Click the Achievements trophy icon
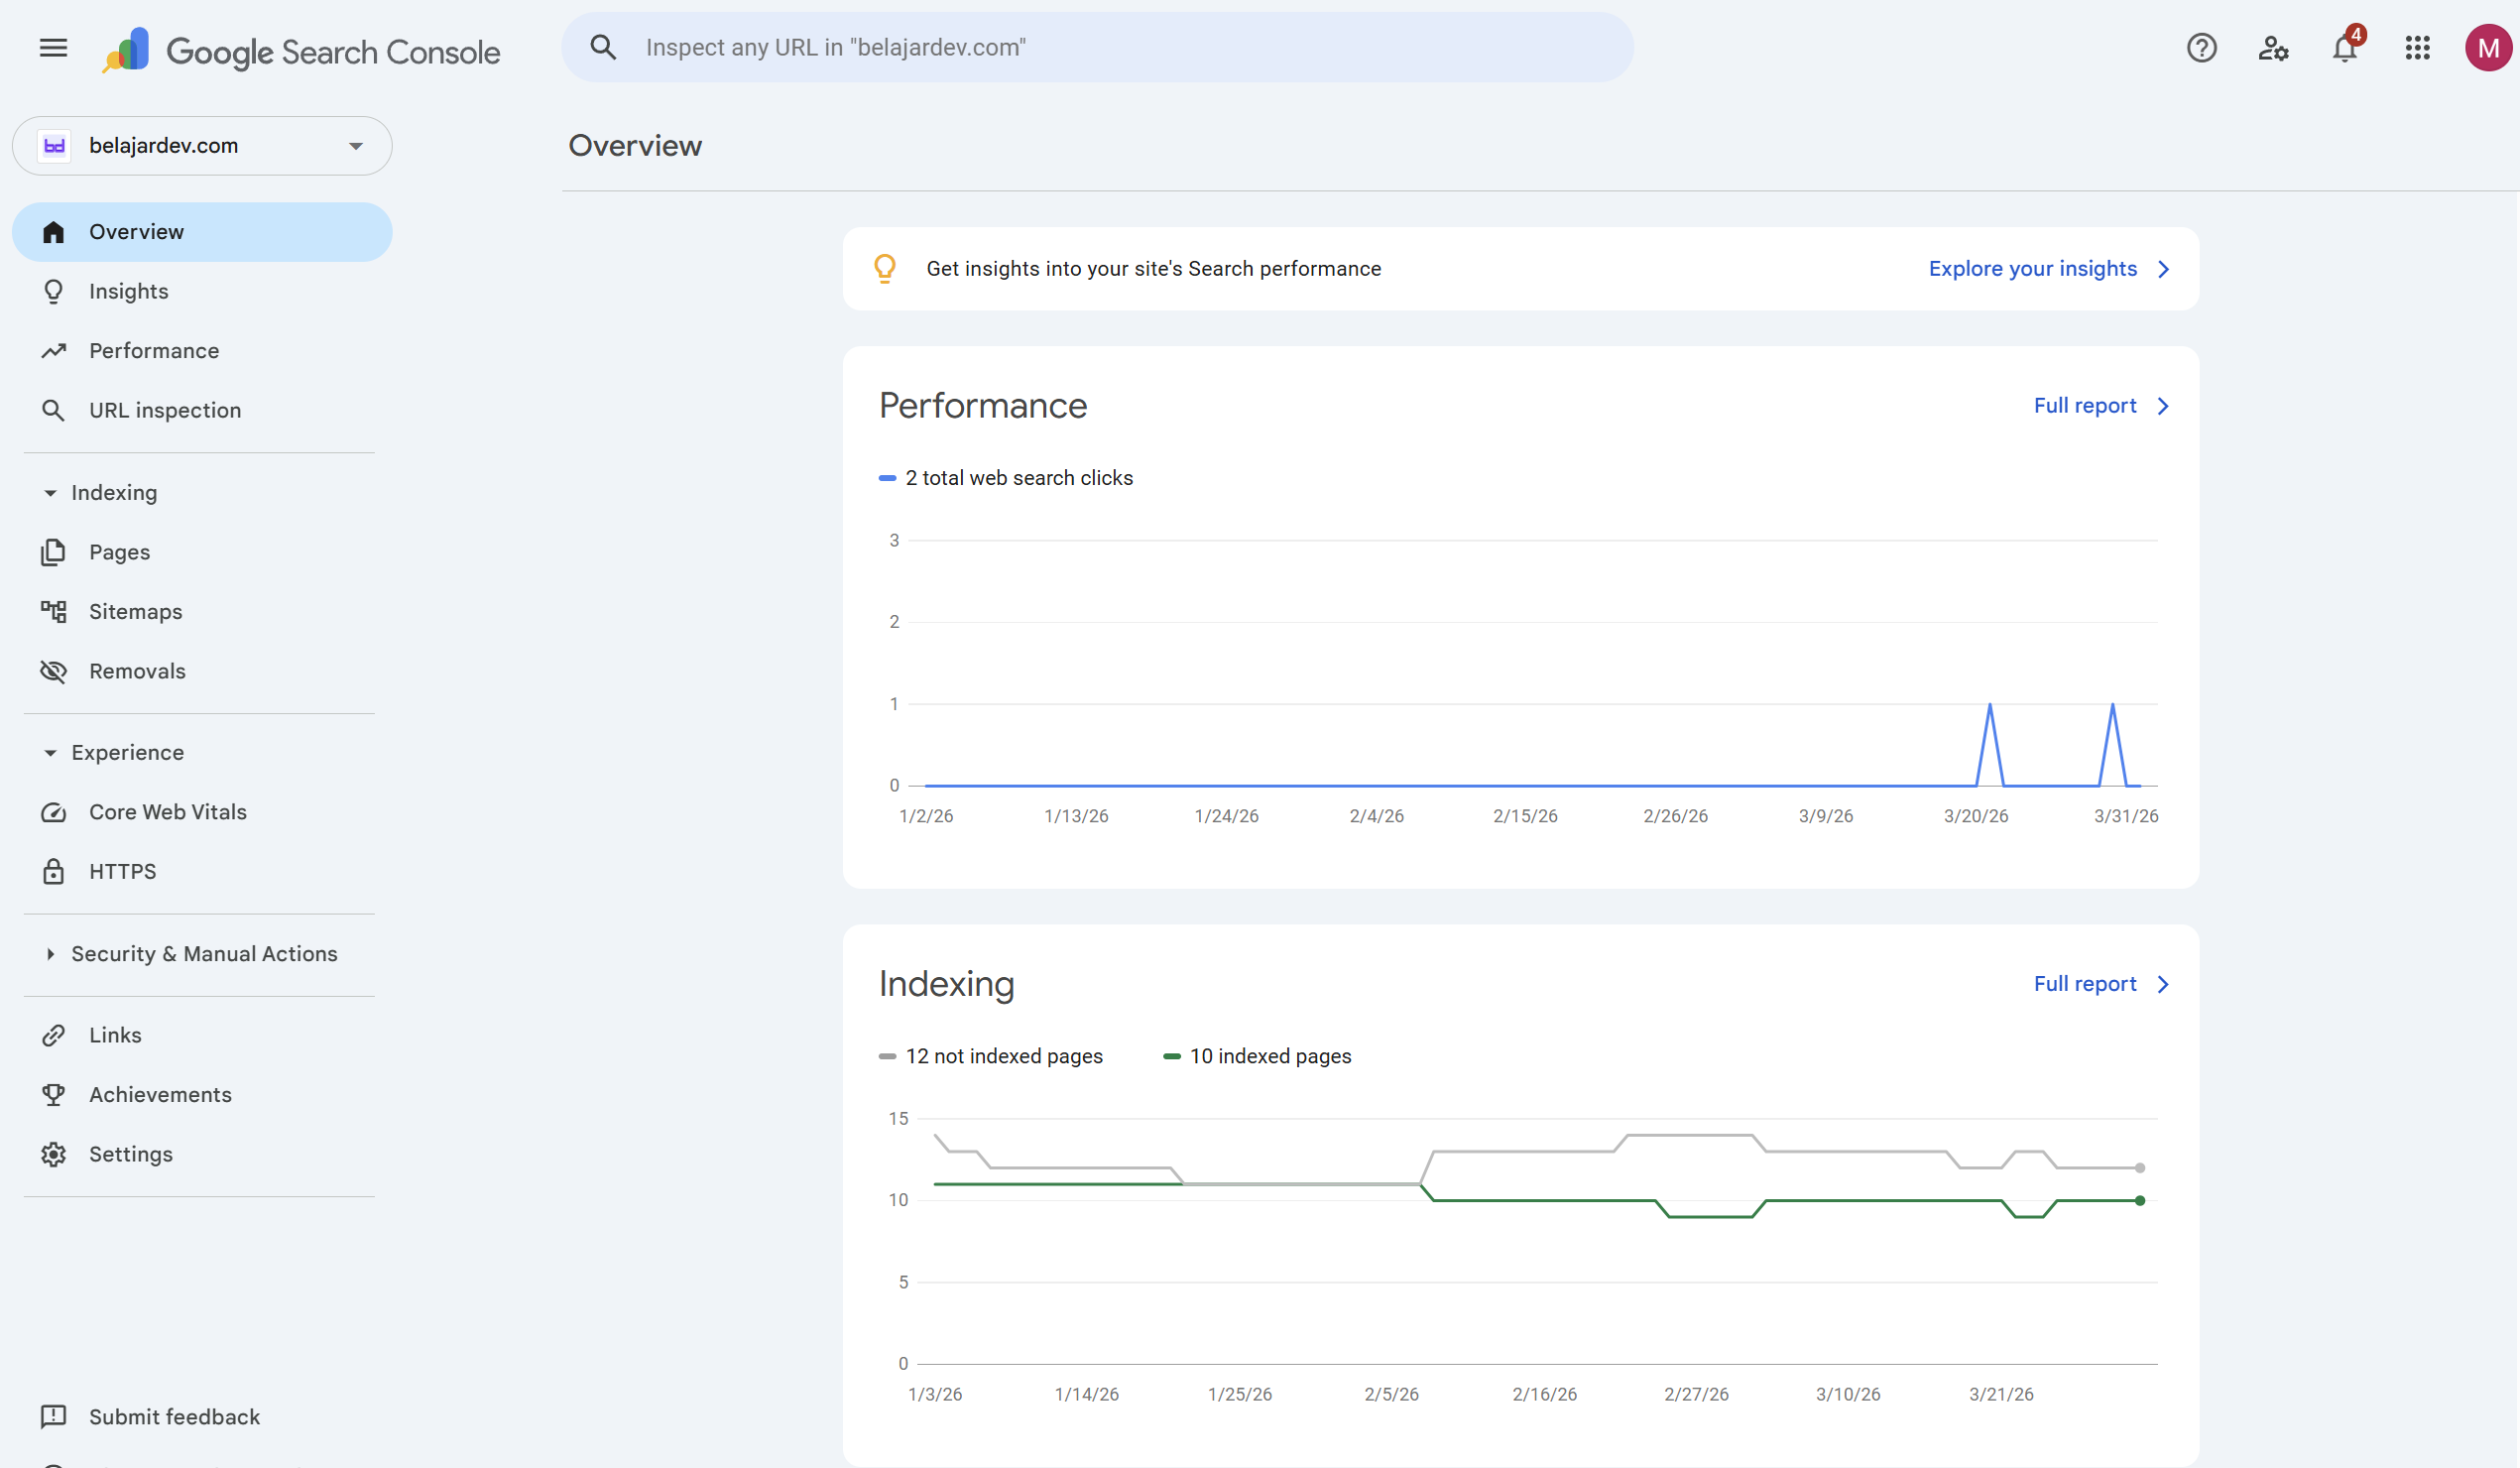 pyautogui.click(x=53, y=1094)
